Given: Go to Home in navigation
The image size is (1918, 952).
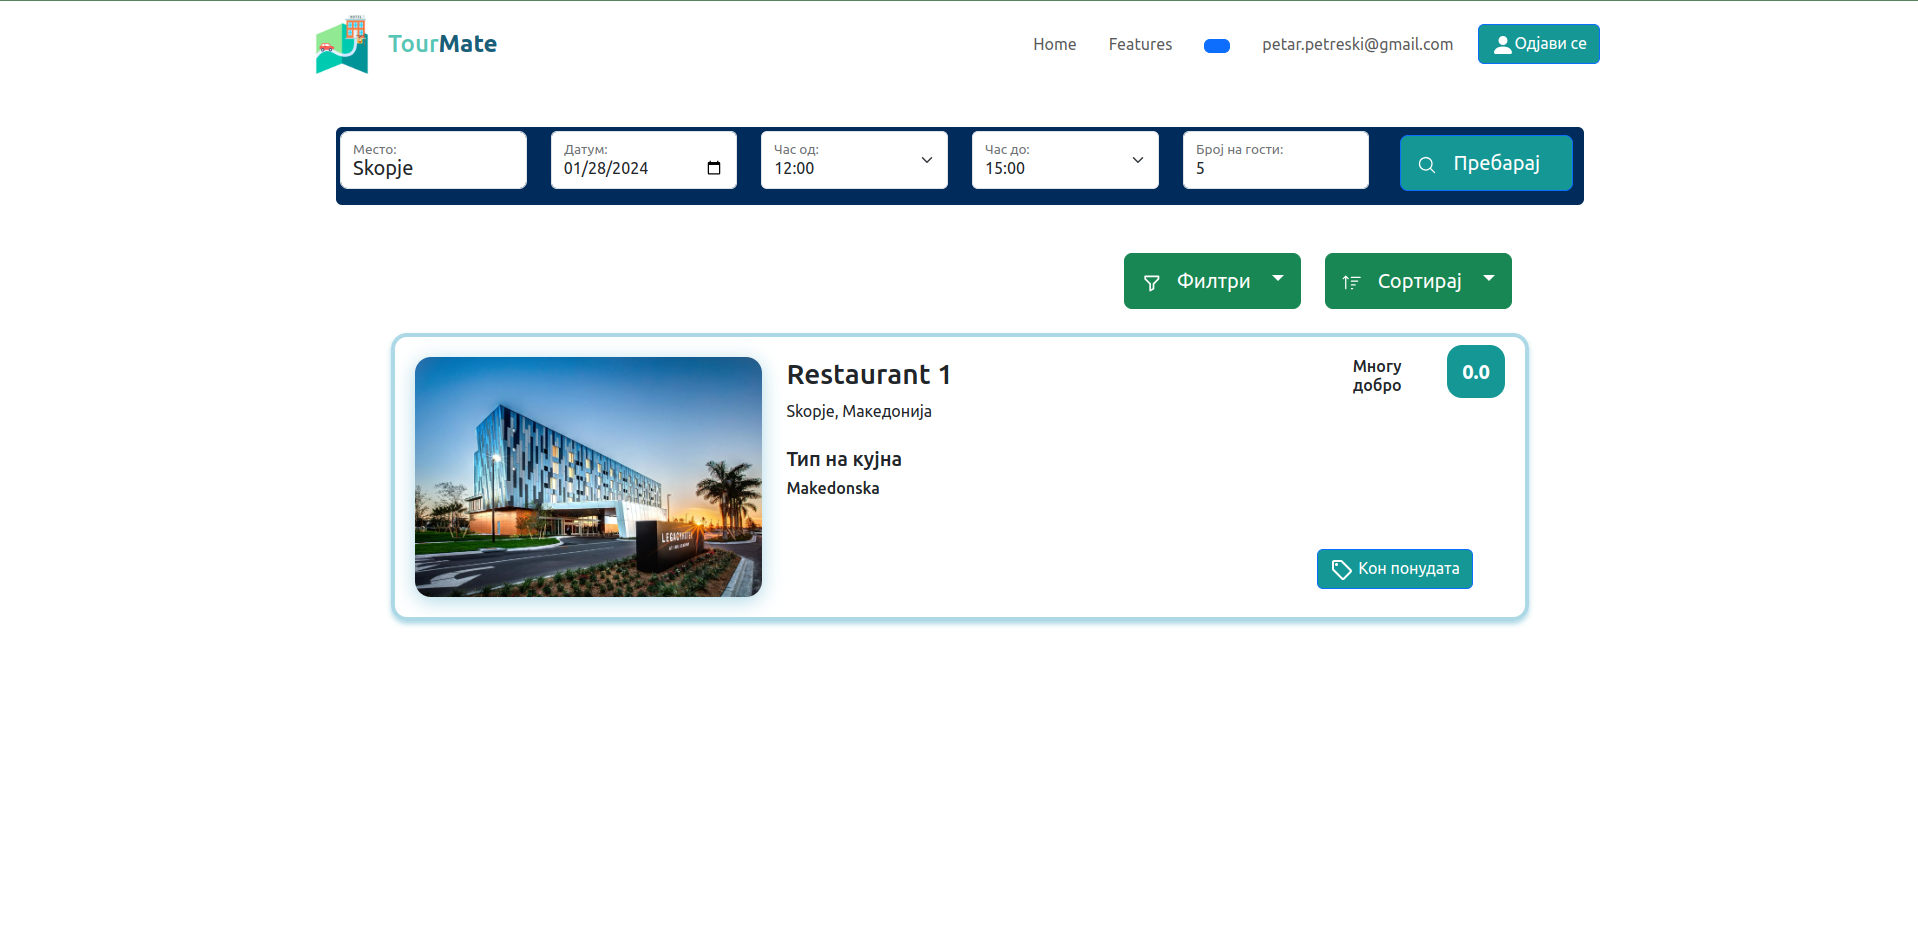Looking at the screenshot, I should pyautogui.click(x=1054, y=44).
